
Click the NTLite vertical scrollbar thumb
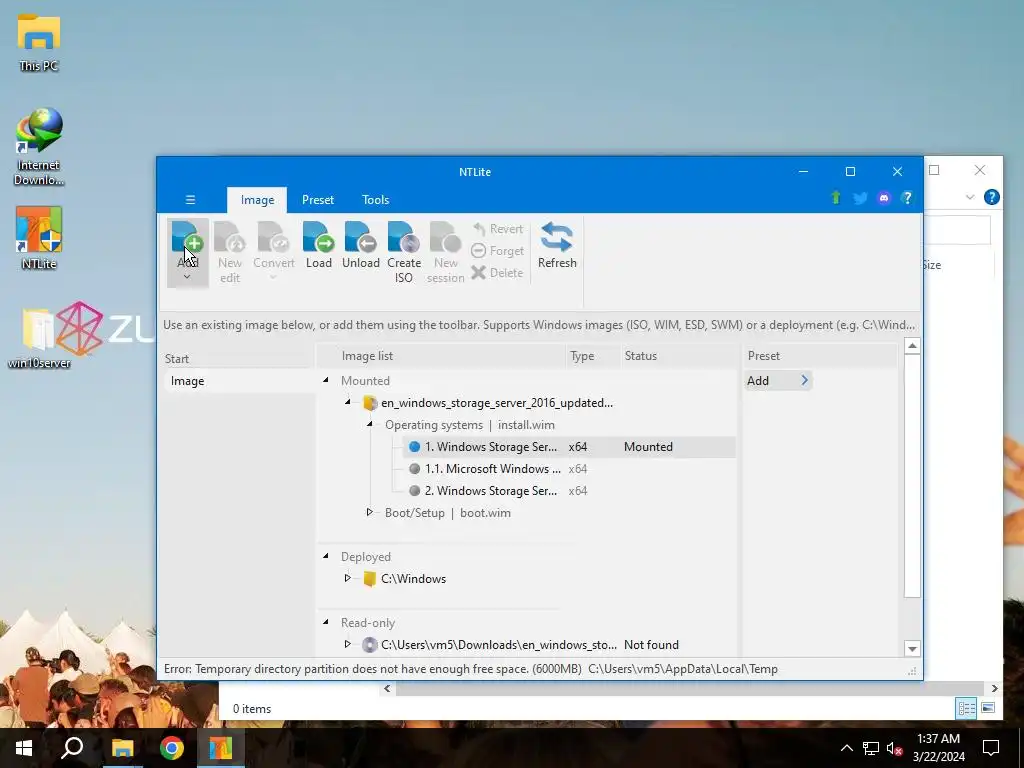click(912, 475)
